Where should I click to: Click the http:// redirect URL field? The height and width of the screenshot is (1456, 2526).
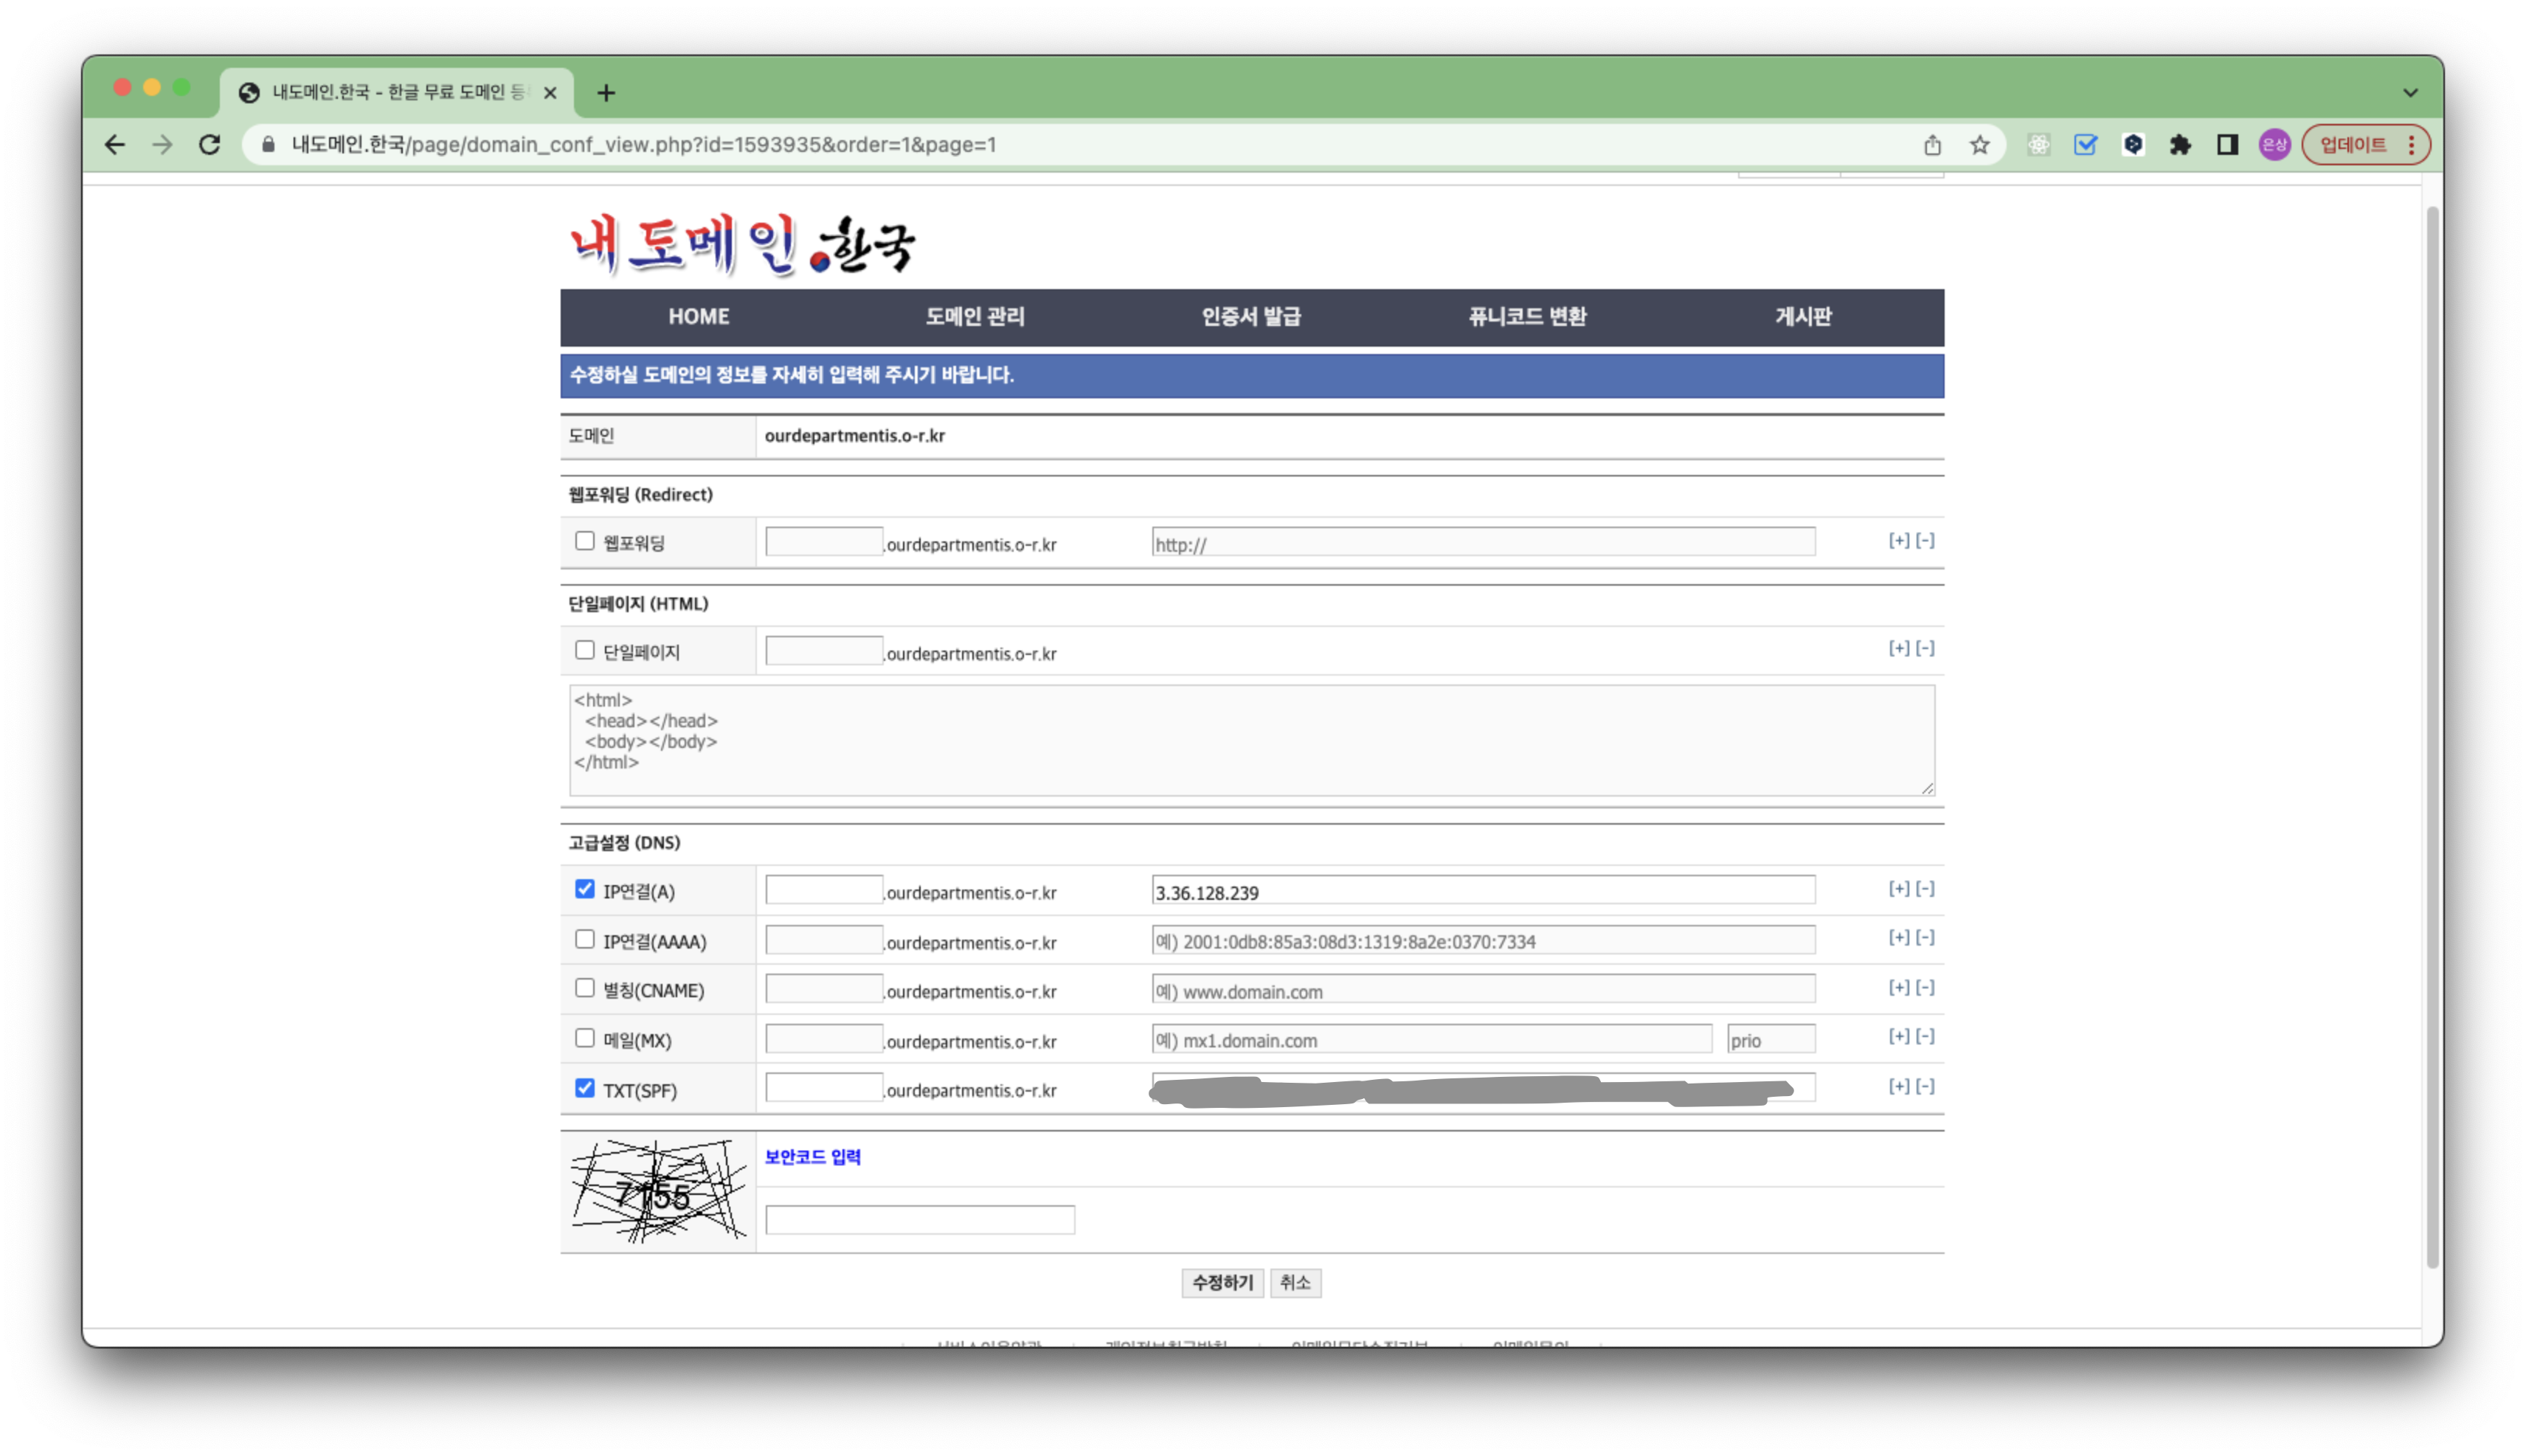tap(1483, 542)
